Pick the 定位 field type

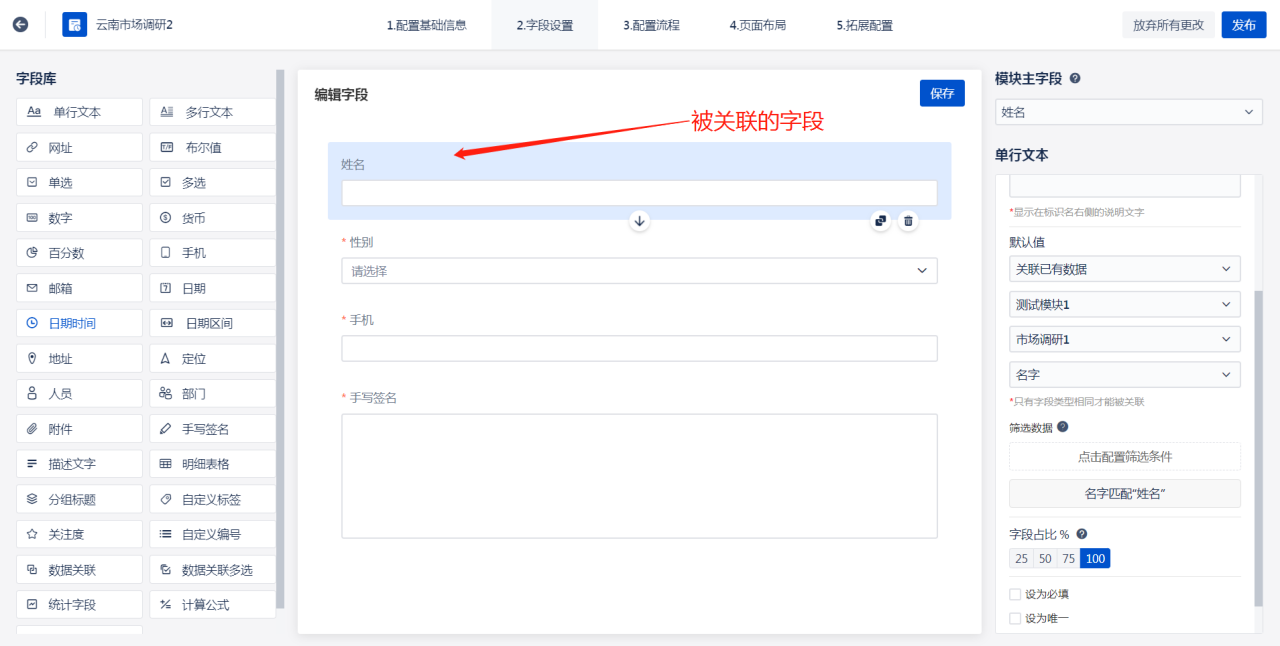(x=212, y=359)
